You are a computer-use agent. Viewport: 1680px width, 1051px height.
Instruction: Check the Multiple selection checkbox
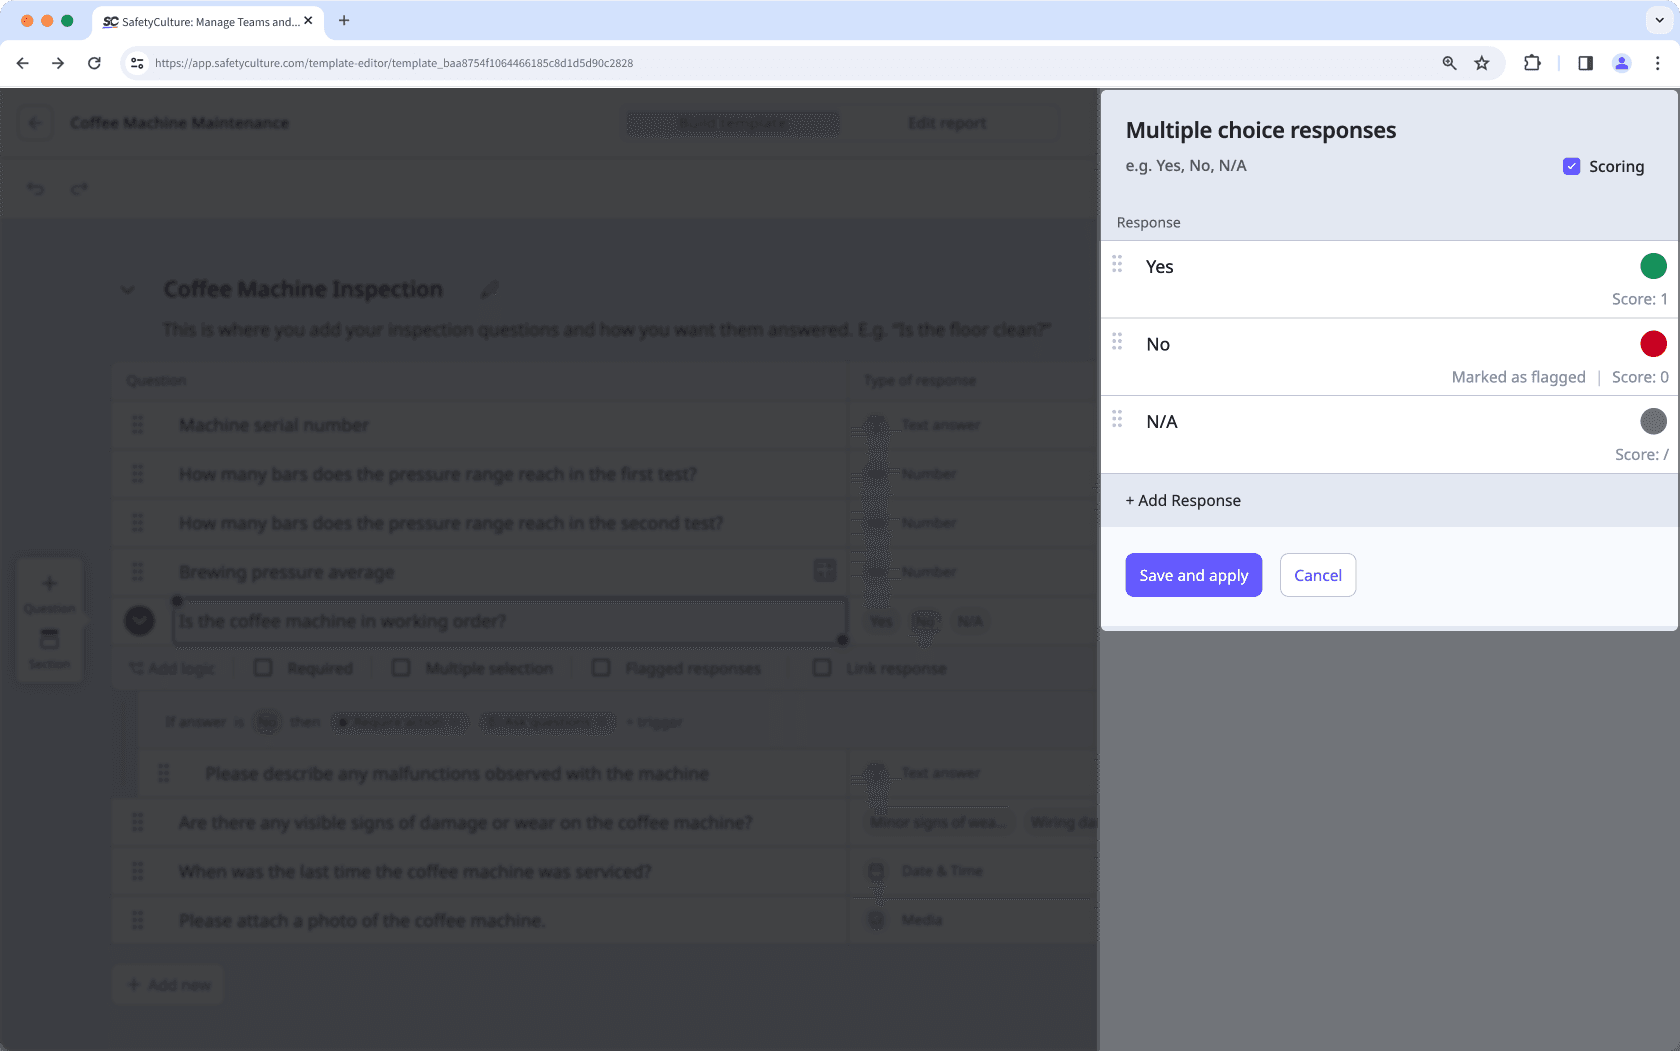(400, 668)
